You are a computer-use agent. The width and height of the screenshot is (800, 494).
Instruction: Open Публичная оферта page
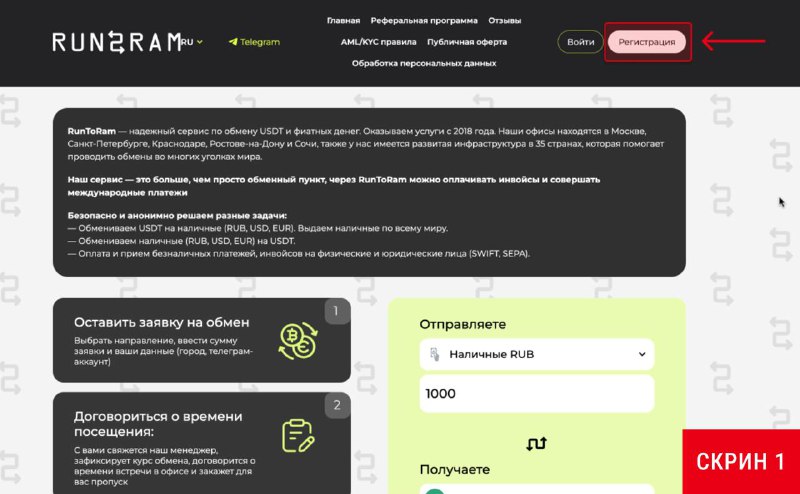pos(467,42)
